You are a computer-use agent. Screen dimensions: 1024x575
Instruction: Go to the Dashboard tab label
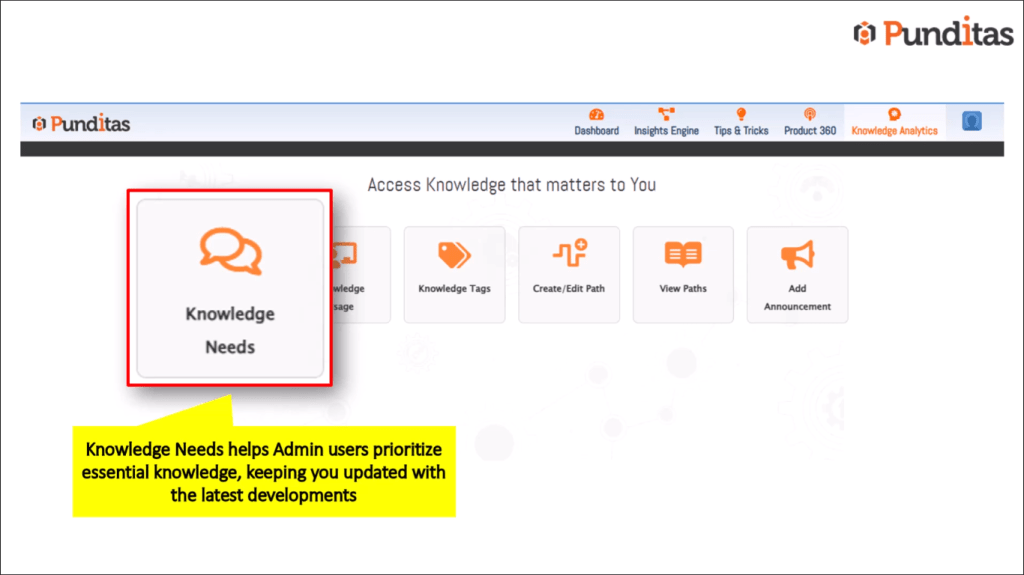point(597,131)
